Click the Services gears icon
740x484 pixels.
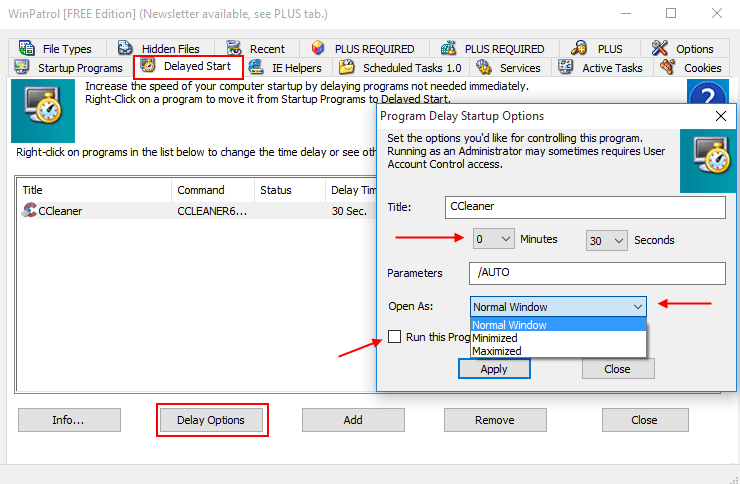click(484, 67)
